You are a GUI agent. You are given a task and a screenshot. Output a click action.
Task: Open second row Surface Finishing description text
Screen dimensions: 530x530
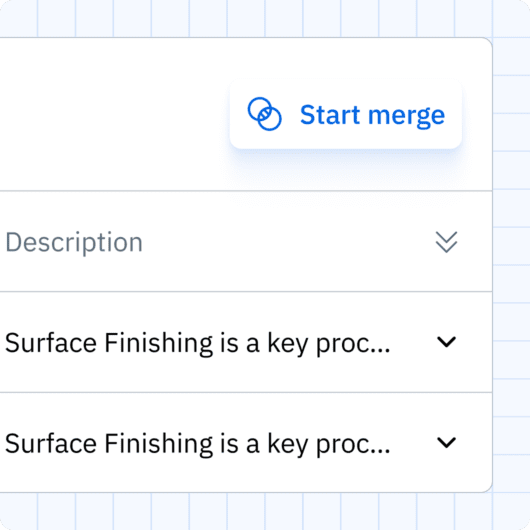click(197, 443)
